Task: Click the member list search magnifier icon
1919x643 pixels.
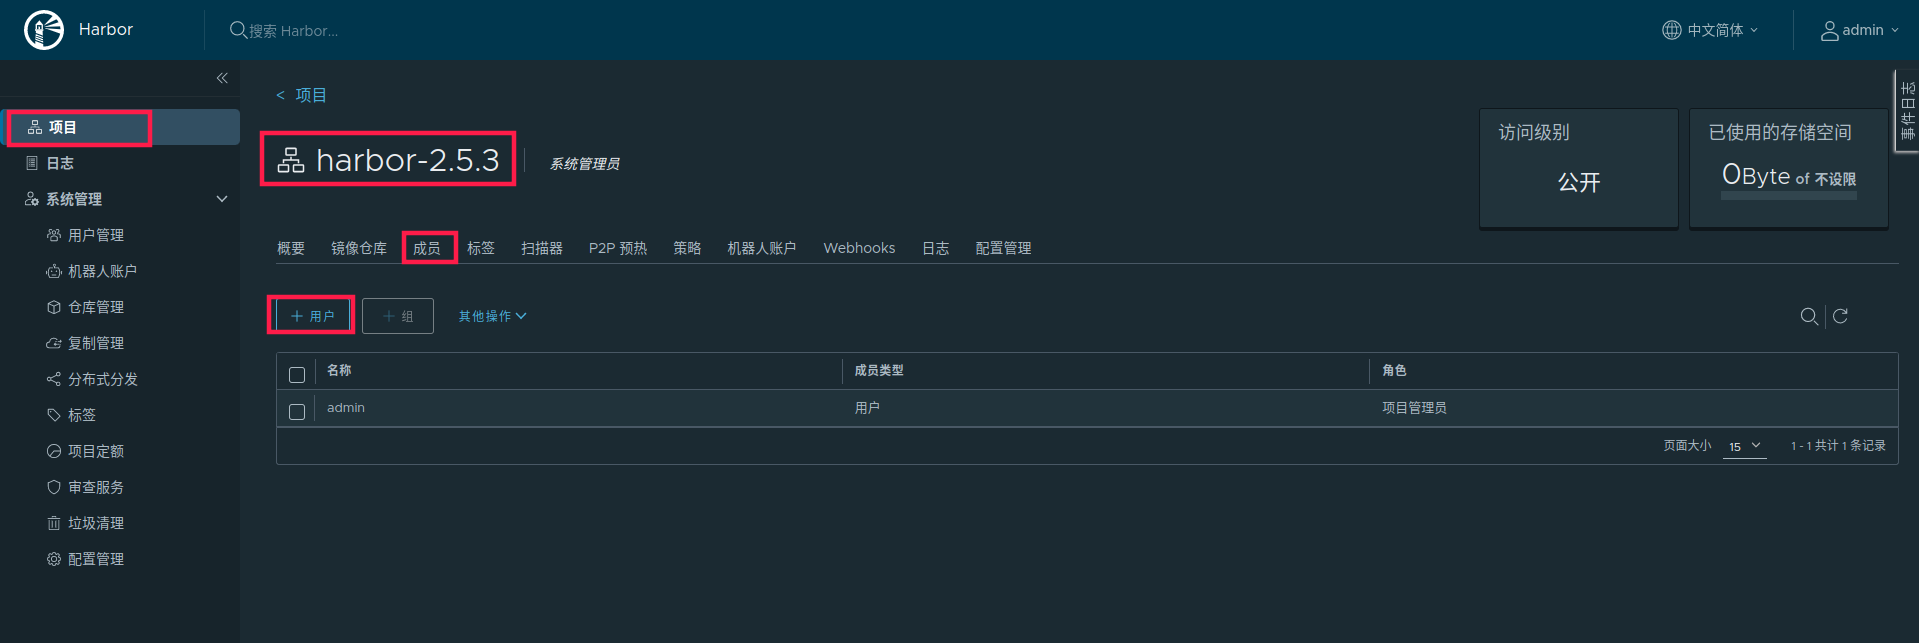Action: (x=1809, y=316)
